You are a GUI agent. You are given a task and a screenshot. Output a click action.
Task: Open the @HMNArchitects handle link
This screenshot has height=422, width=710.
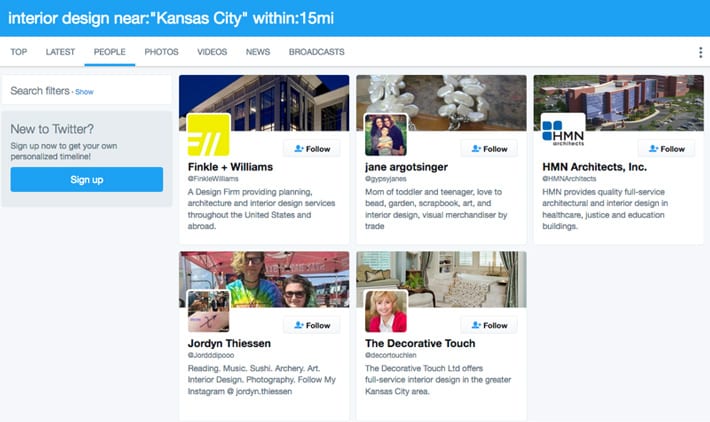tap(569, 179)
